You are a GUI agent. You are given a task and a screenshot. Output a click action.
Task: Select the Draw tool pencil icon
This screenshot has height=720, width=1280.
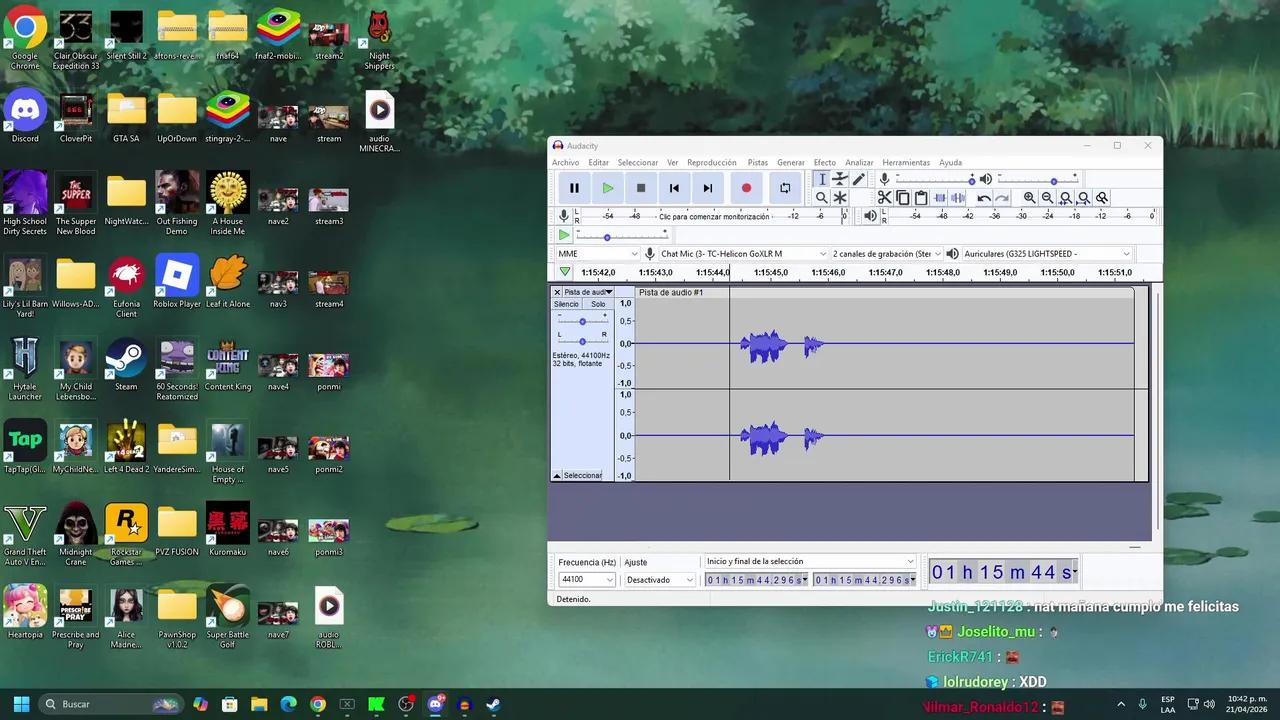858,179
